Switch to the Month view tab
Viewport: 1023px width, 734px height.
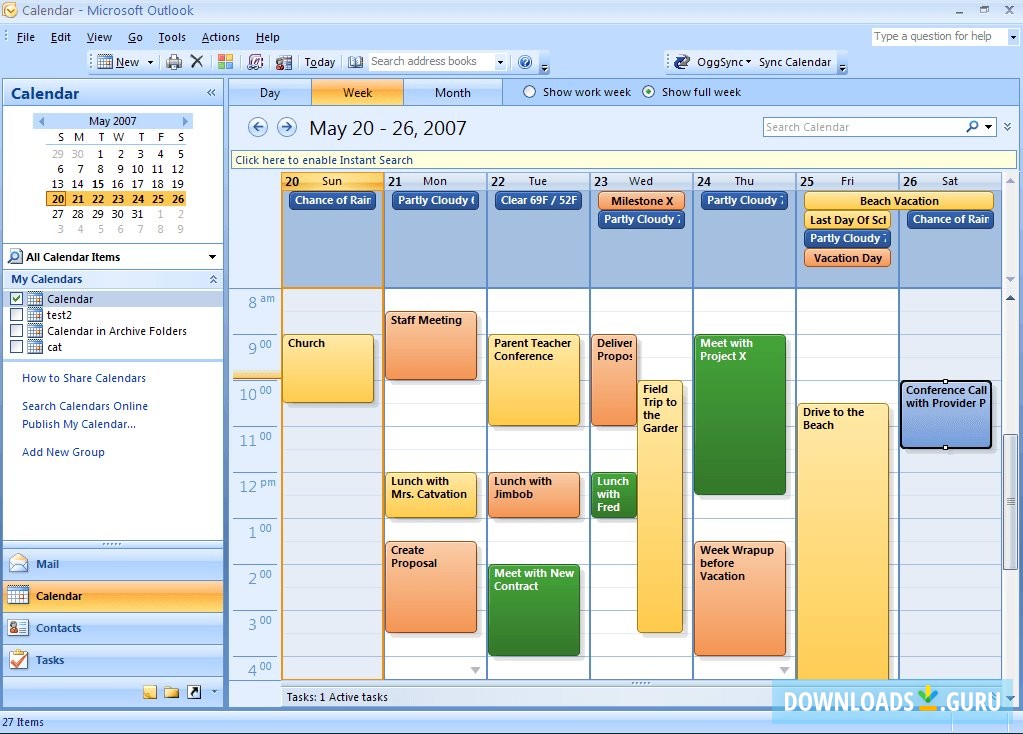[453, 93]
